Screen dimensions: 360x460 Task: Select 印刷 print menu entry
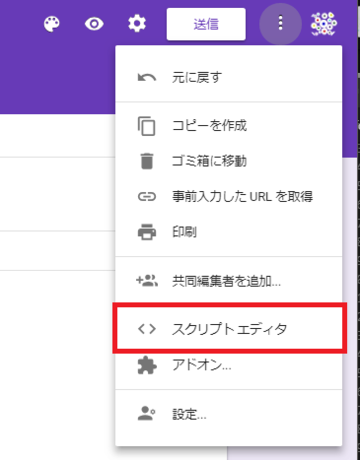(229, 232)
